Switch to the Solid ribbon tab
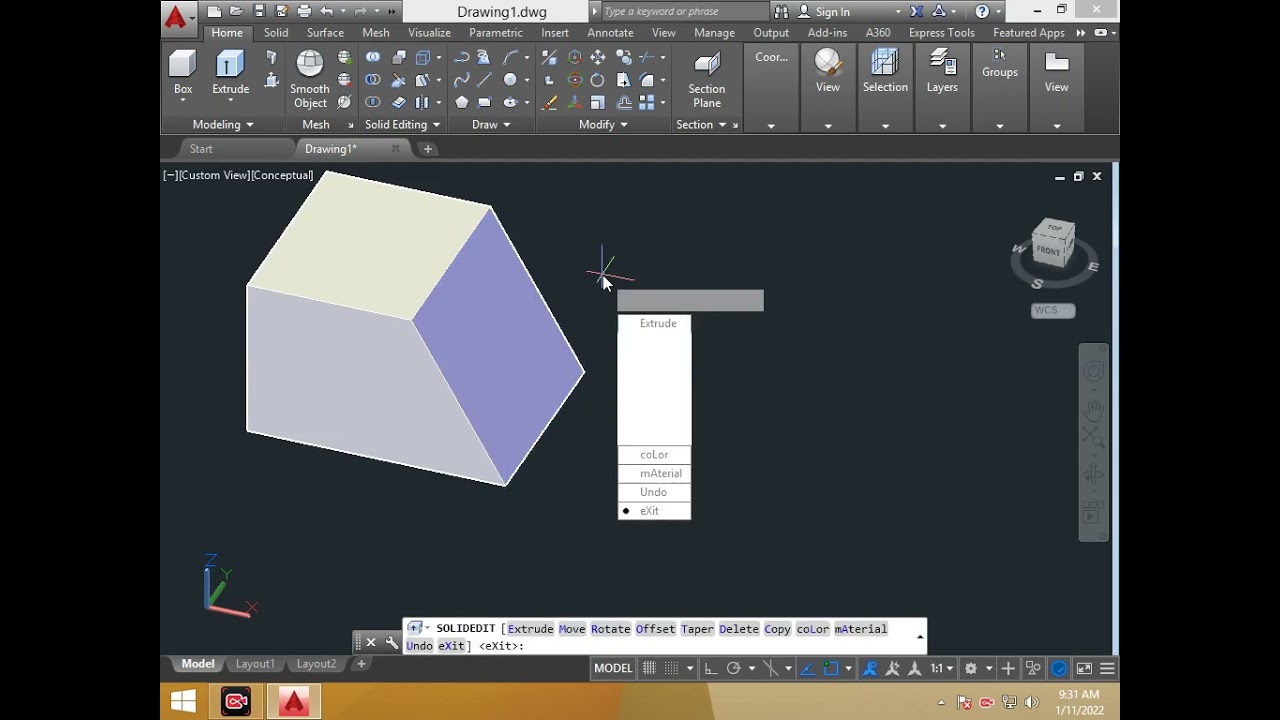The width and height of the screenshot is (1280, 720). (x=276, y=33)
